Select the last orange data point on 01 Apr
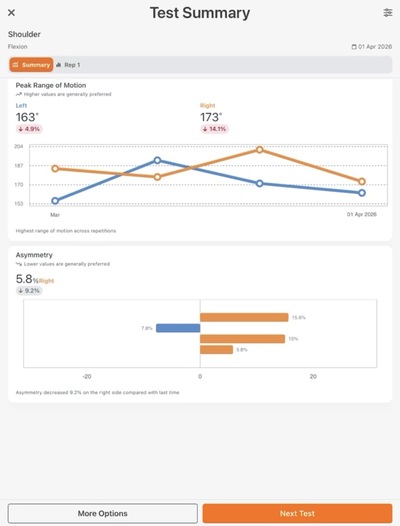The image size is (400, 526). [x=362, y=181]
